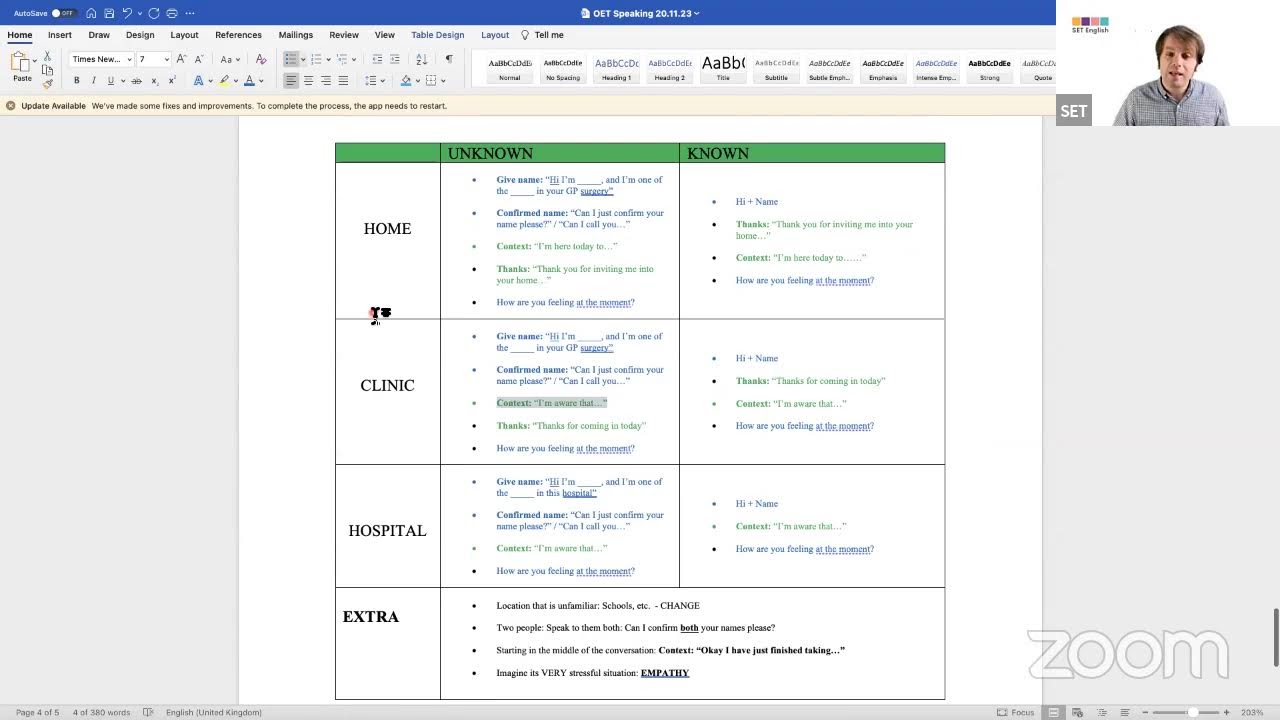Click the Home icon in title bar
This screenshot has height=720, width=1280.
[x=91, y=13]
